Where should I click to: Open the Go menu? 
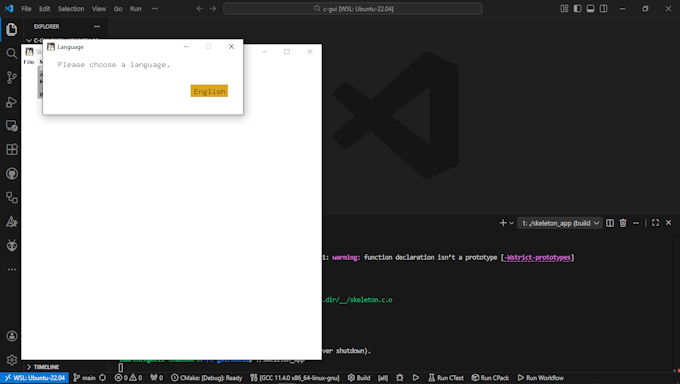click(x=118, y=9)
